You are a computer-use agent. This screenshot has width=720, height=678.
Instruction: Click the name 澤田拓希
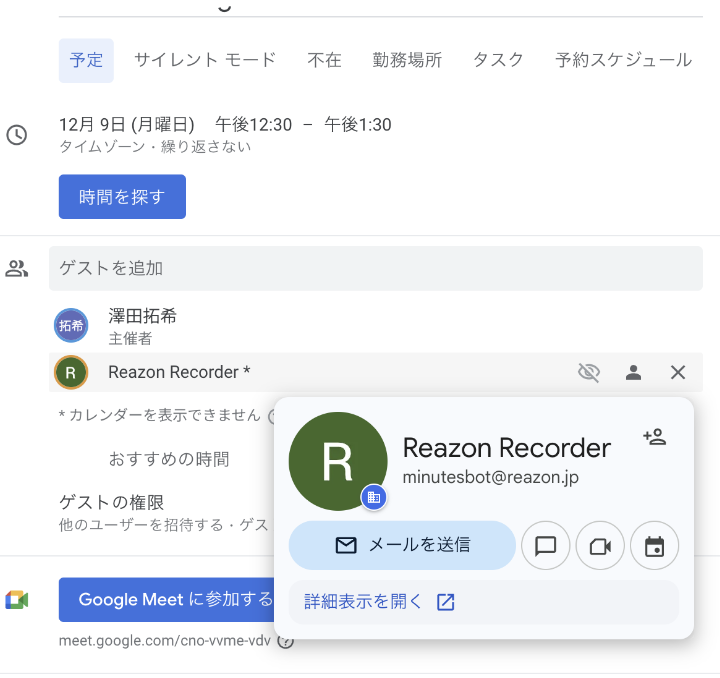click(142, 316)
